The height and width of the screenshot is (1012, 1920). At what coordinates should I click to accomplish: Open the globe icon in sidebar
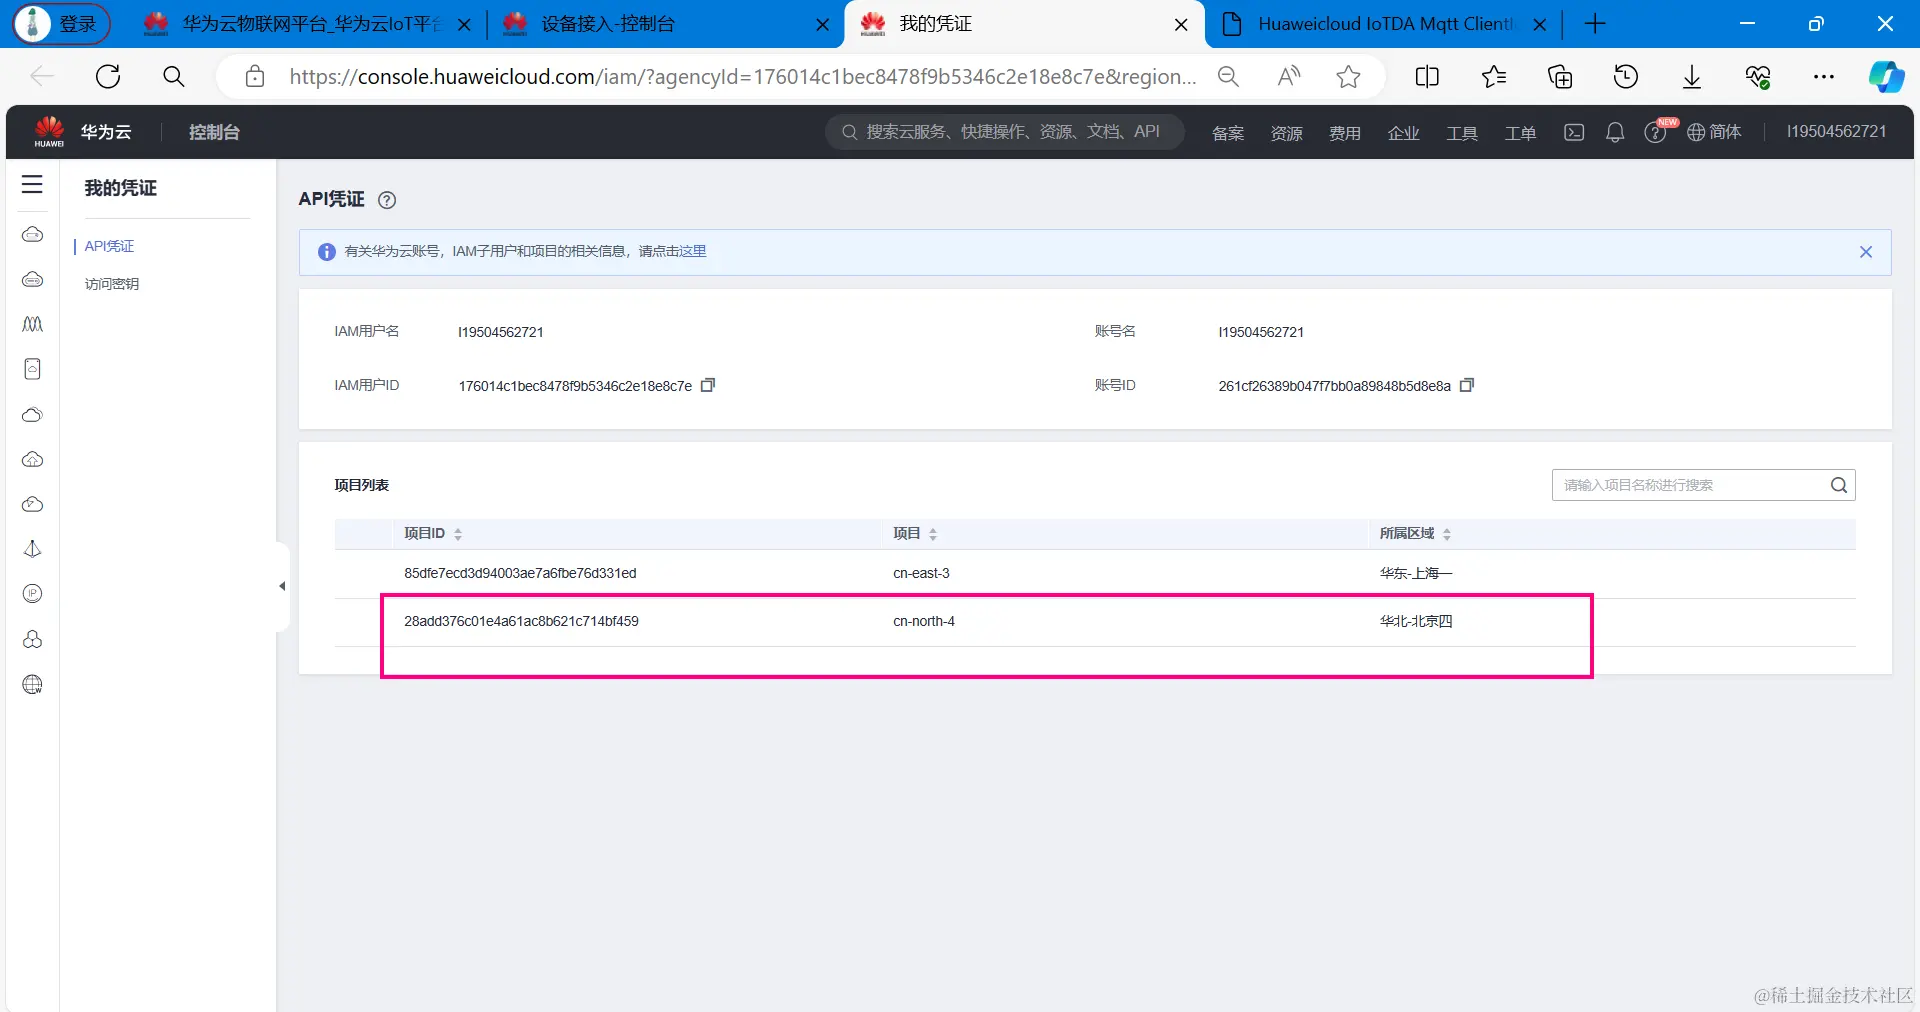coord(32,685)
